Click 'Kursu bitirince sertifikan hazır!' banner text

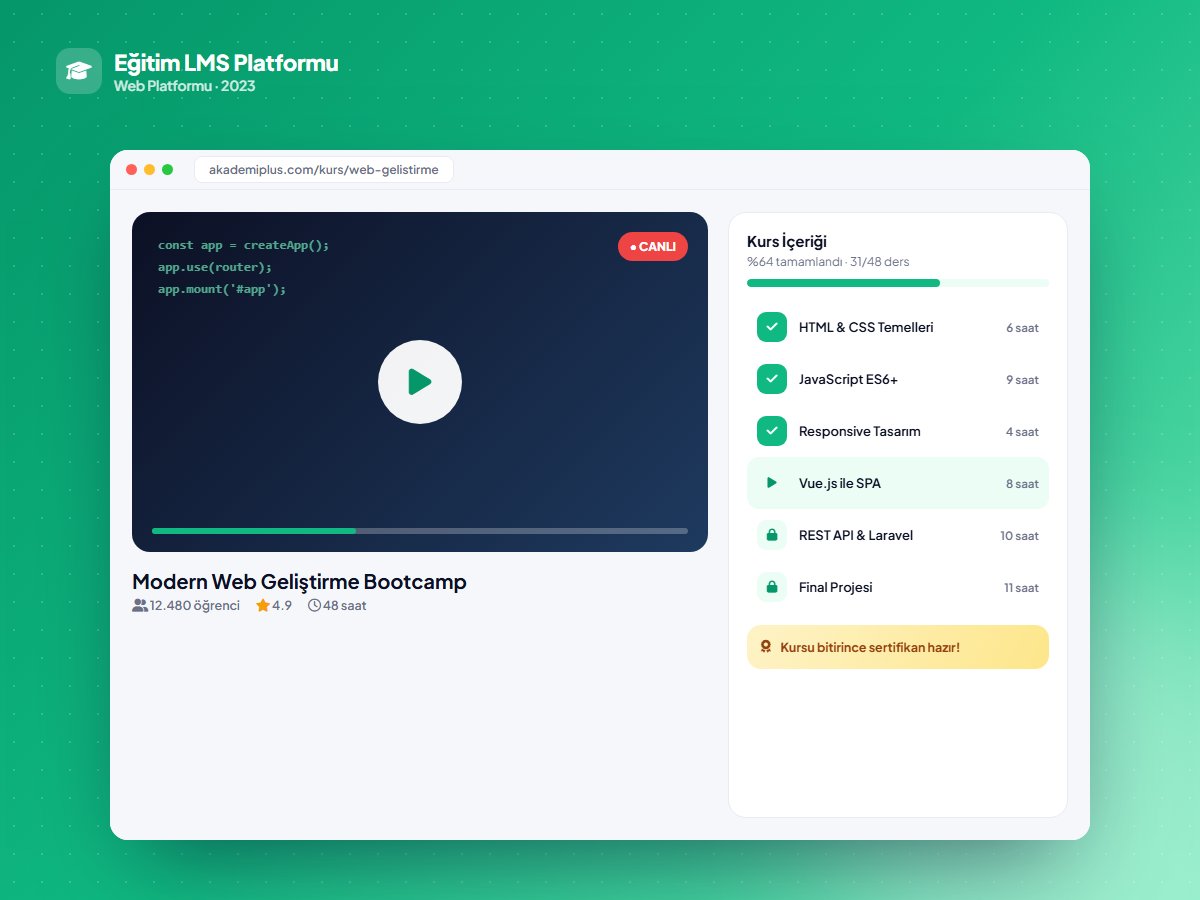tap(870, 647)
